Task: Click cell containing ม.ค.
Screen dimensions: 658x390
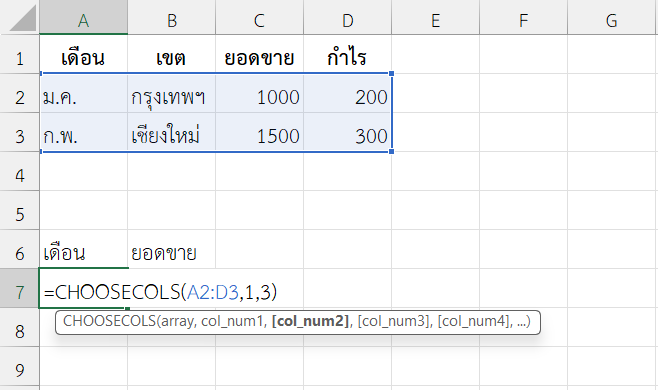Action: pos(84,93)
